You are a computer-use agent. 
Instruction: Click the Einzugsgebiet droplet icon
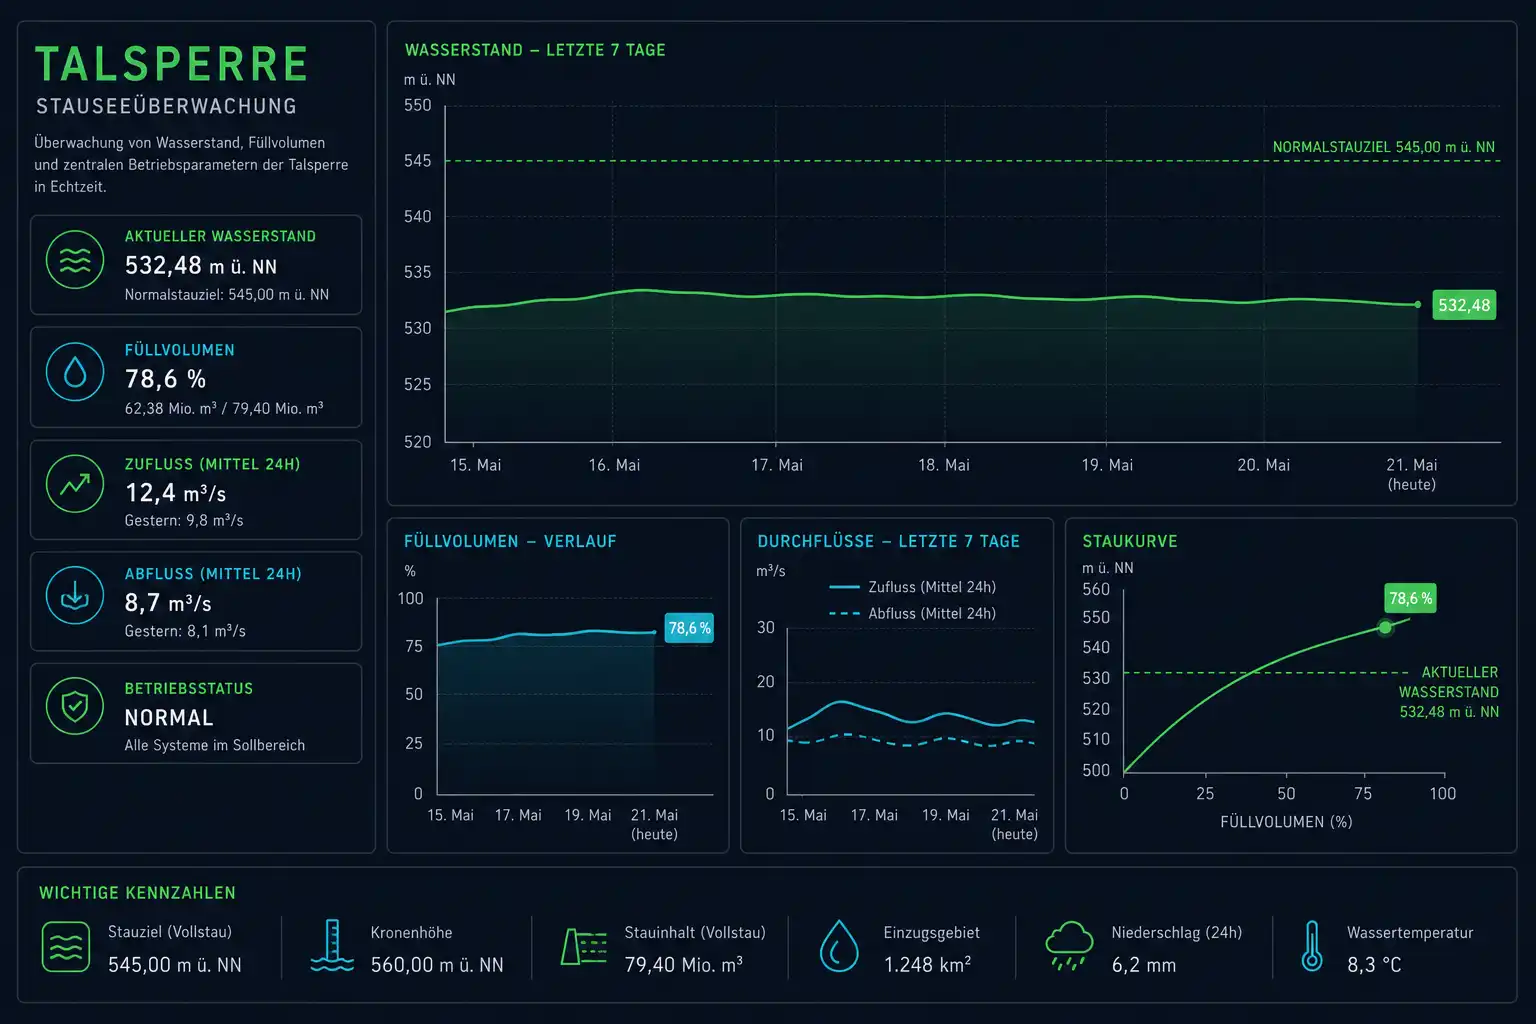(x=839, y=946)
